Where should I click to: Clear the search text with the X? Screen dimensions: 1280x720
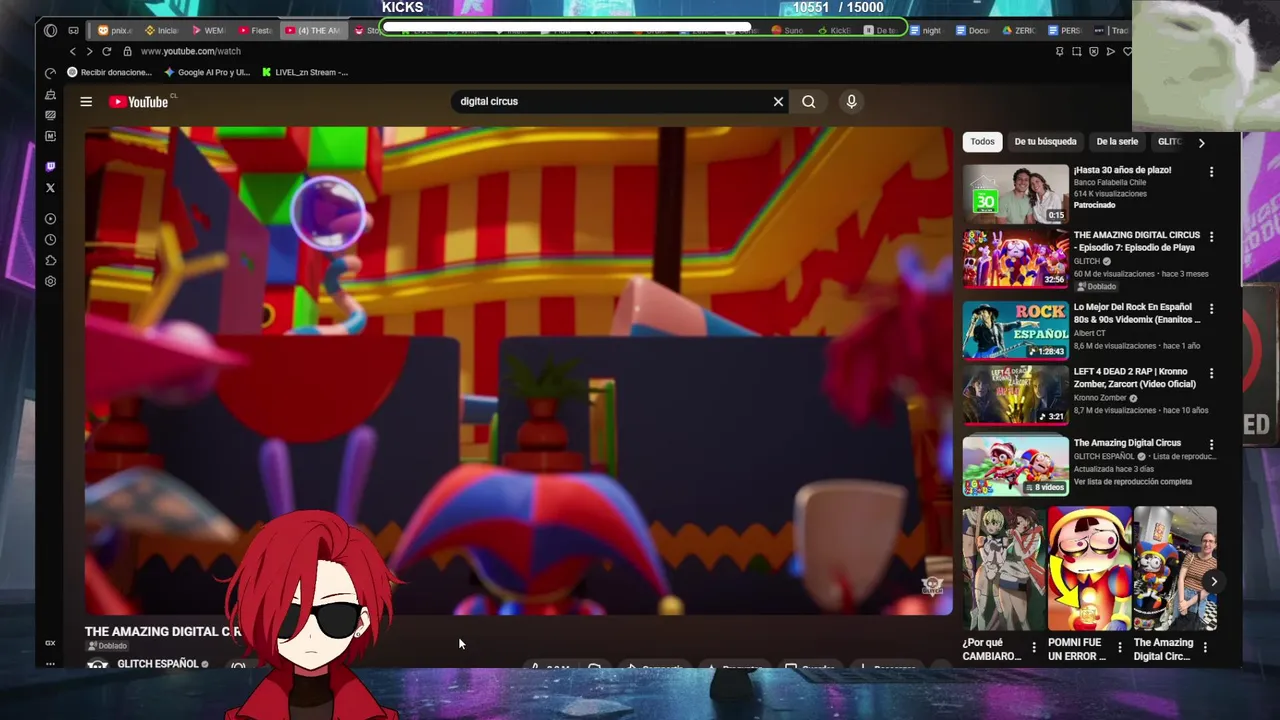click(778, 101)
